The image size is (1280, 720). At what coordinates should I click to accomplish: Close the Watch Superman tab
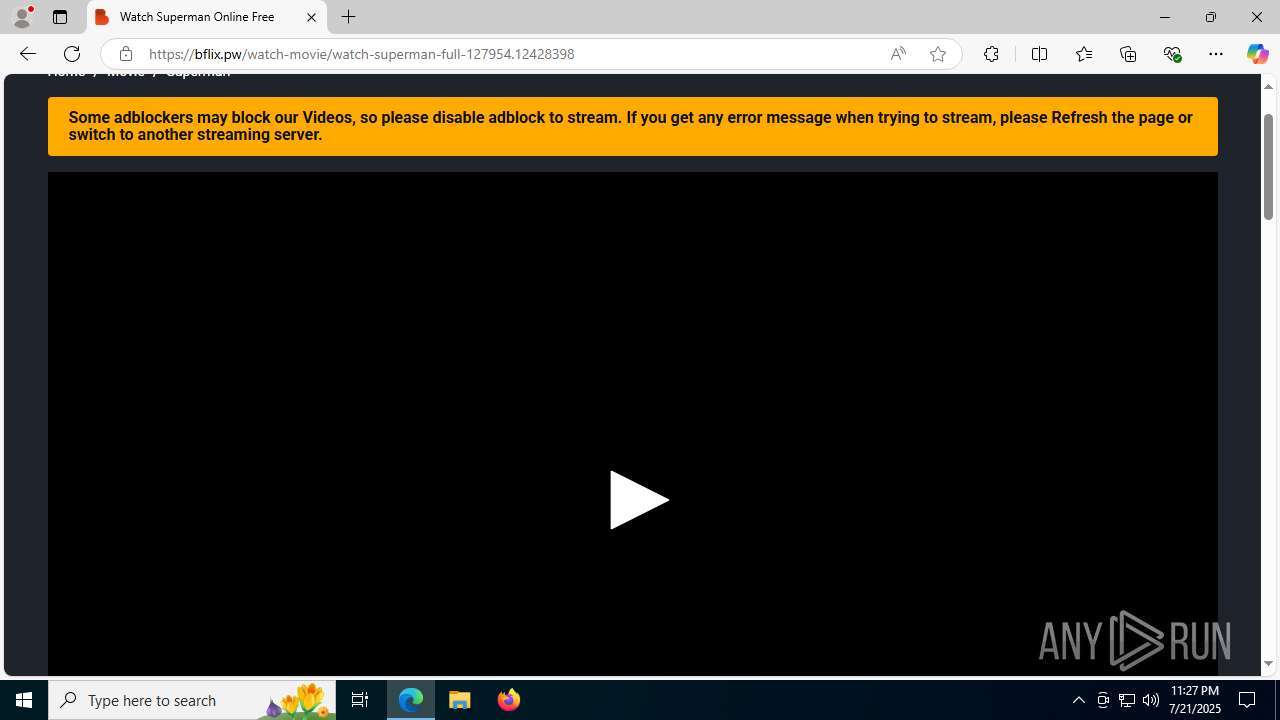click(x=311, y=17)
